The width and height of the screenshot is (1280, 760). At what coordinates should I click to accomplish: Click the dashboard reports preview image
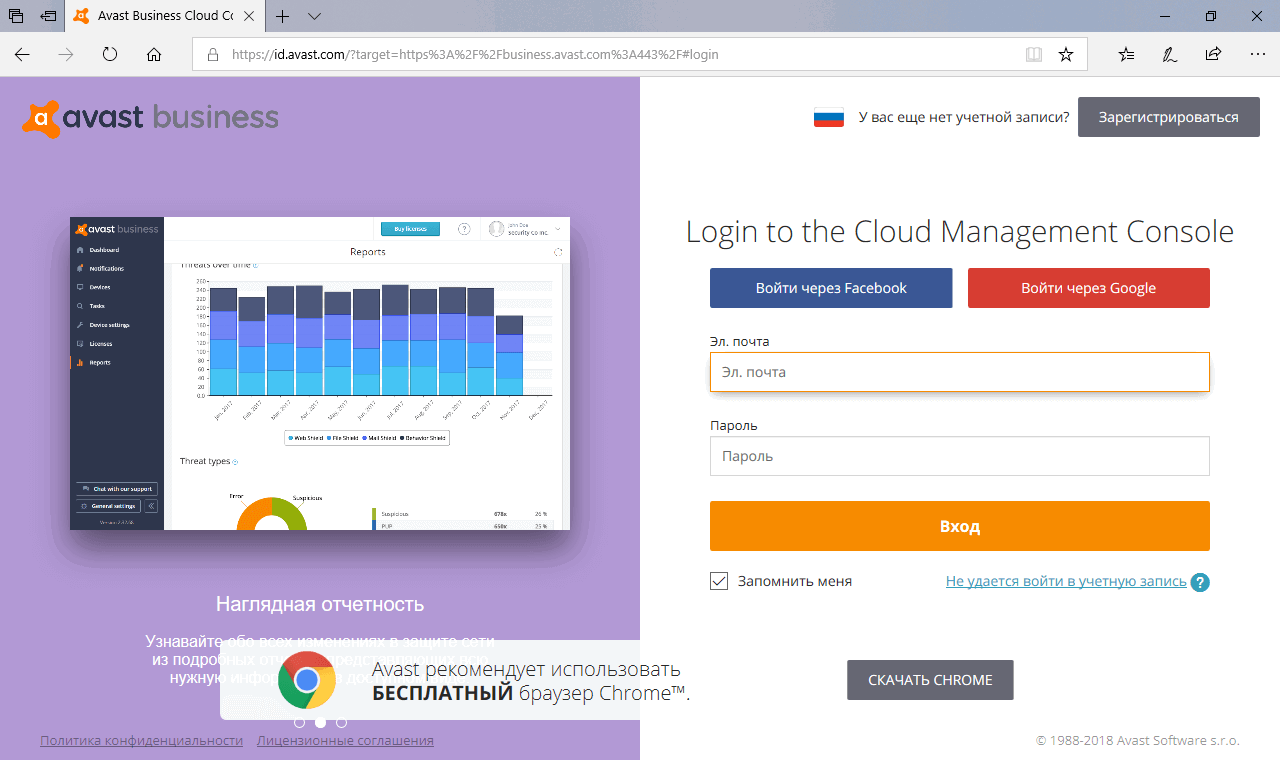[x=320, y=374]
